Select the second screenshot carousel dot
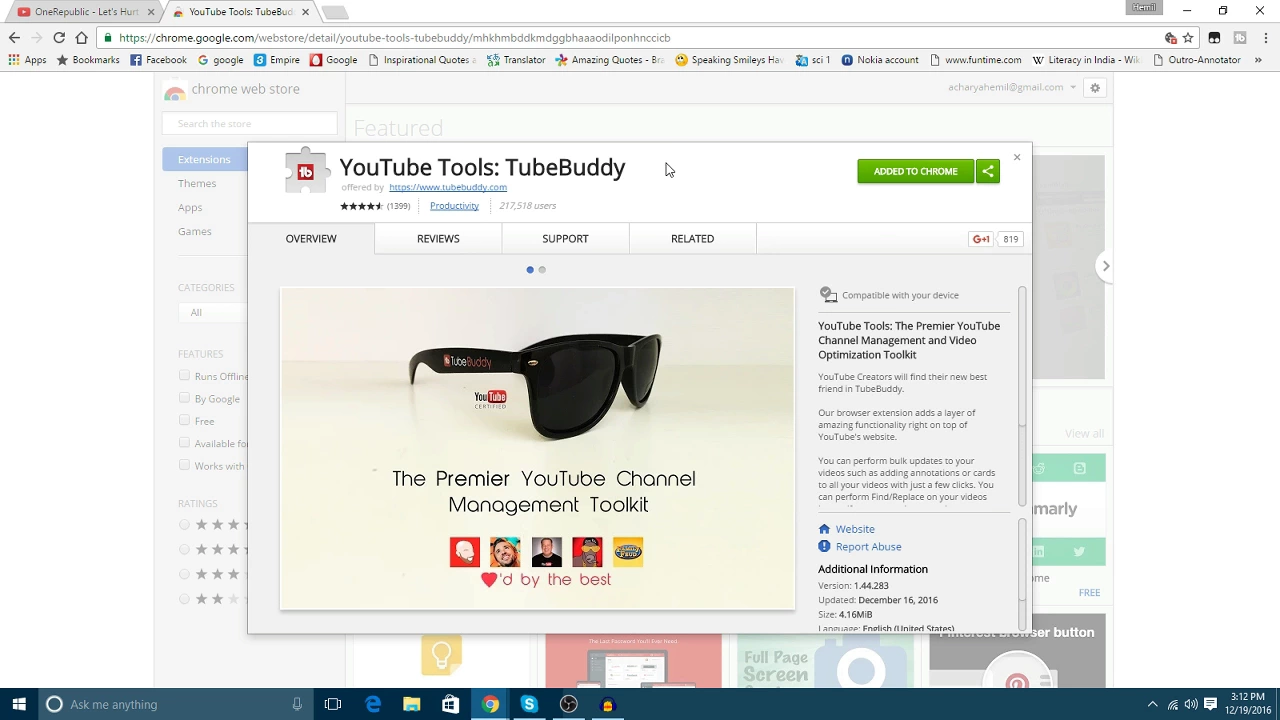 coord(542,270)
